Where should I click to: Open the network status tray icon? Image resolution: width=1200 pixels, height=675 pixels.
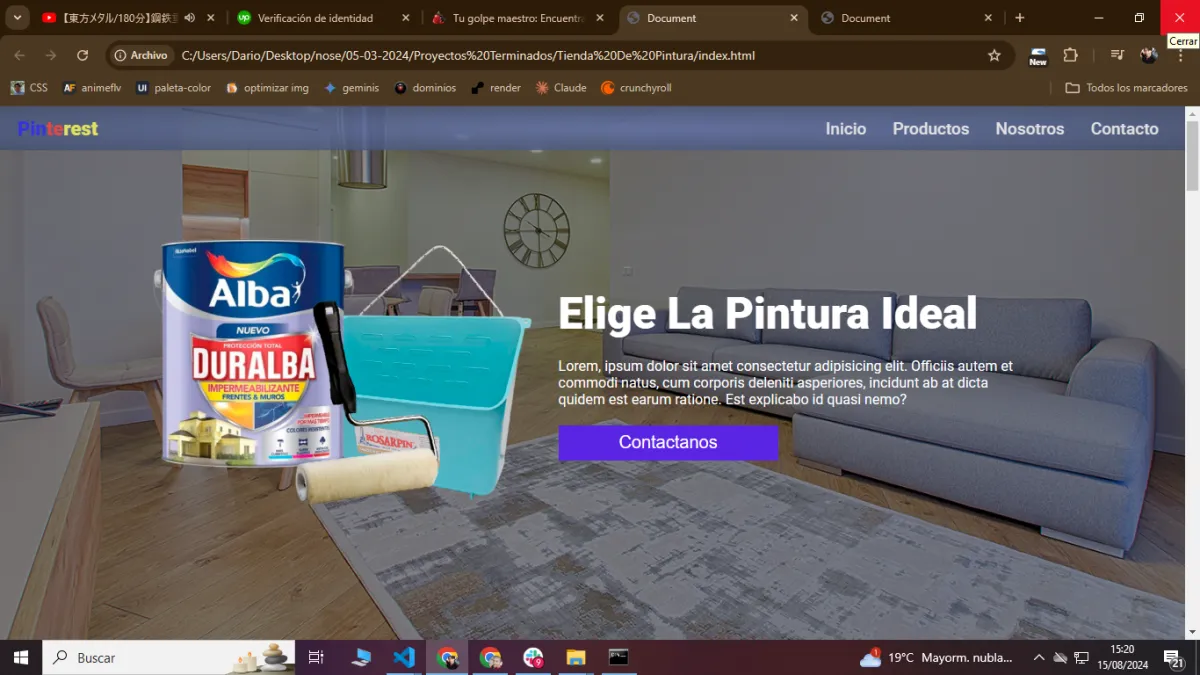point(1081,658)
